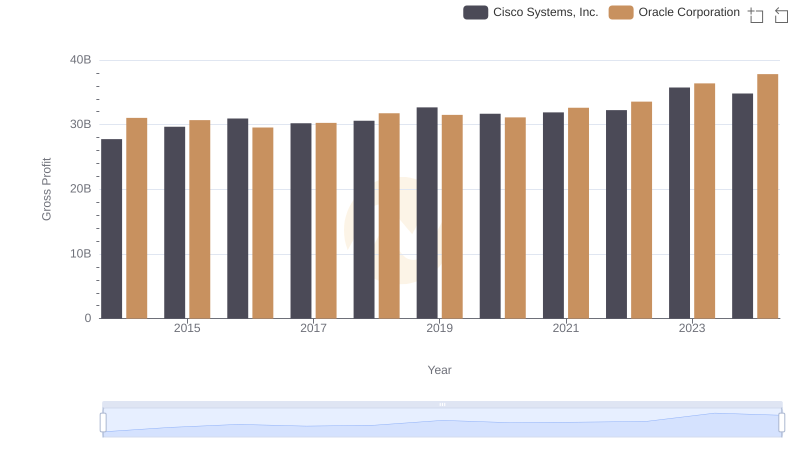This screenshot has width=800, height=461.
Task: Grab the left data zoom slider handle
Action: click(103, 423)
